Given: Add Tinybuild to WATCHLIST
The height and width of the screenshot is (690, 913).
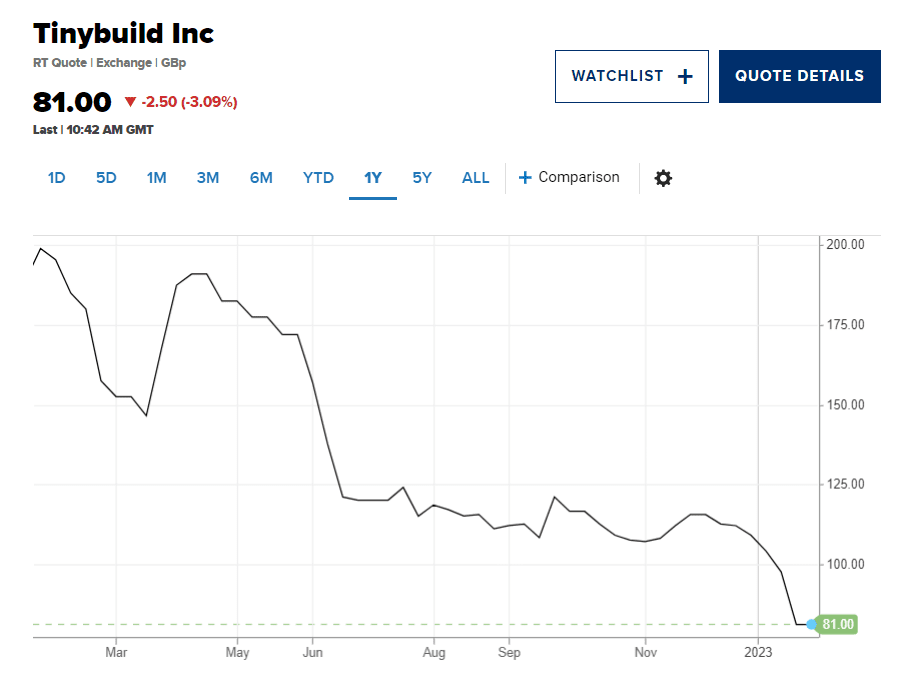Looking at the screenshot, I should 632,76.
